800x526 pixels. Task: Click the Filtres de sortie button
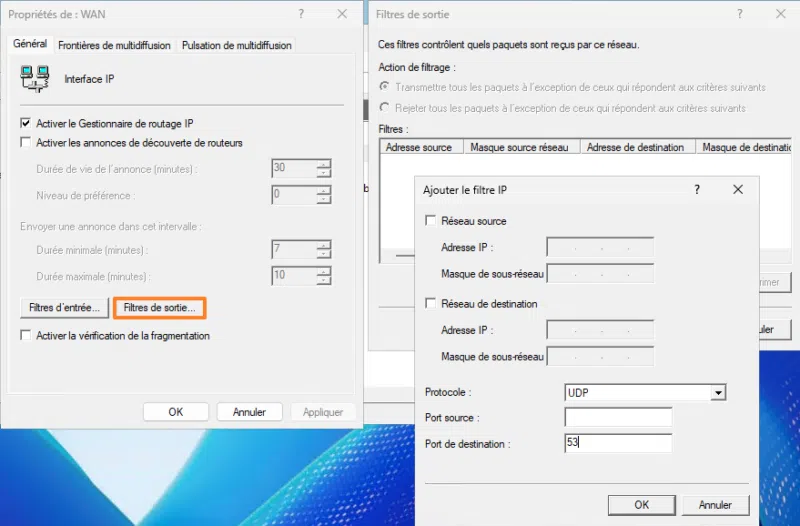pyautogui.click(x=160, y=307)
